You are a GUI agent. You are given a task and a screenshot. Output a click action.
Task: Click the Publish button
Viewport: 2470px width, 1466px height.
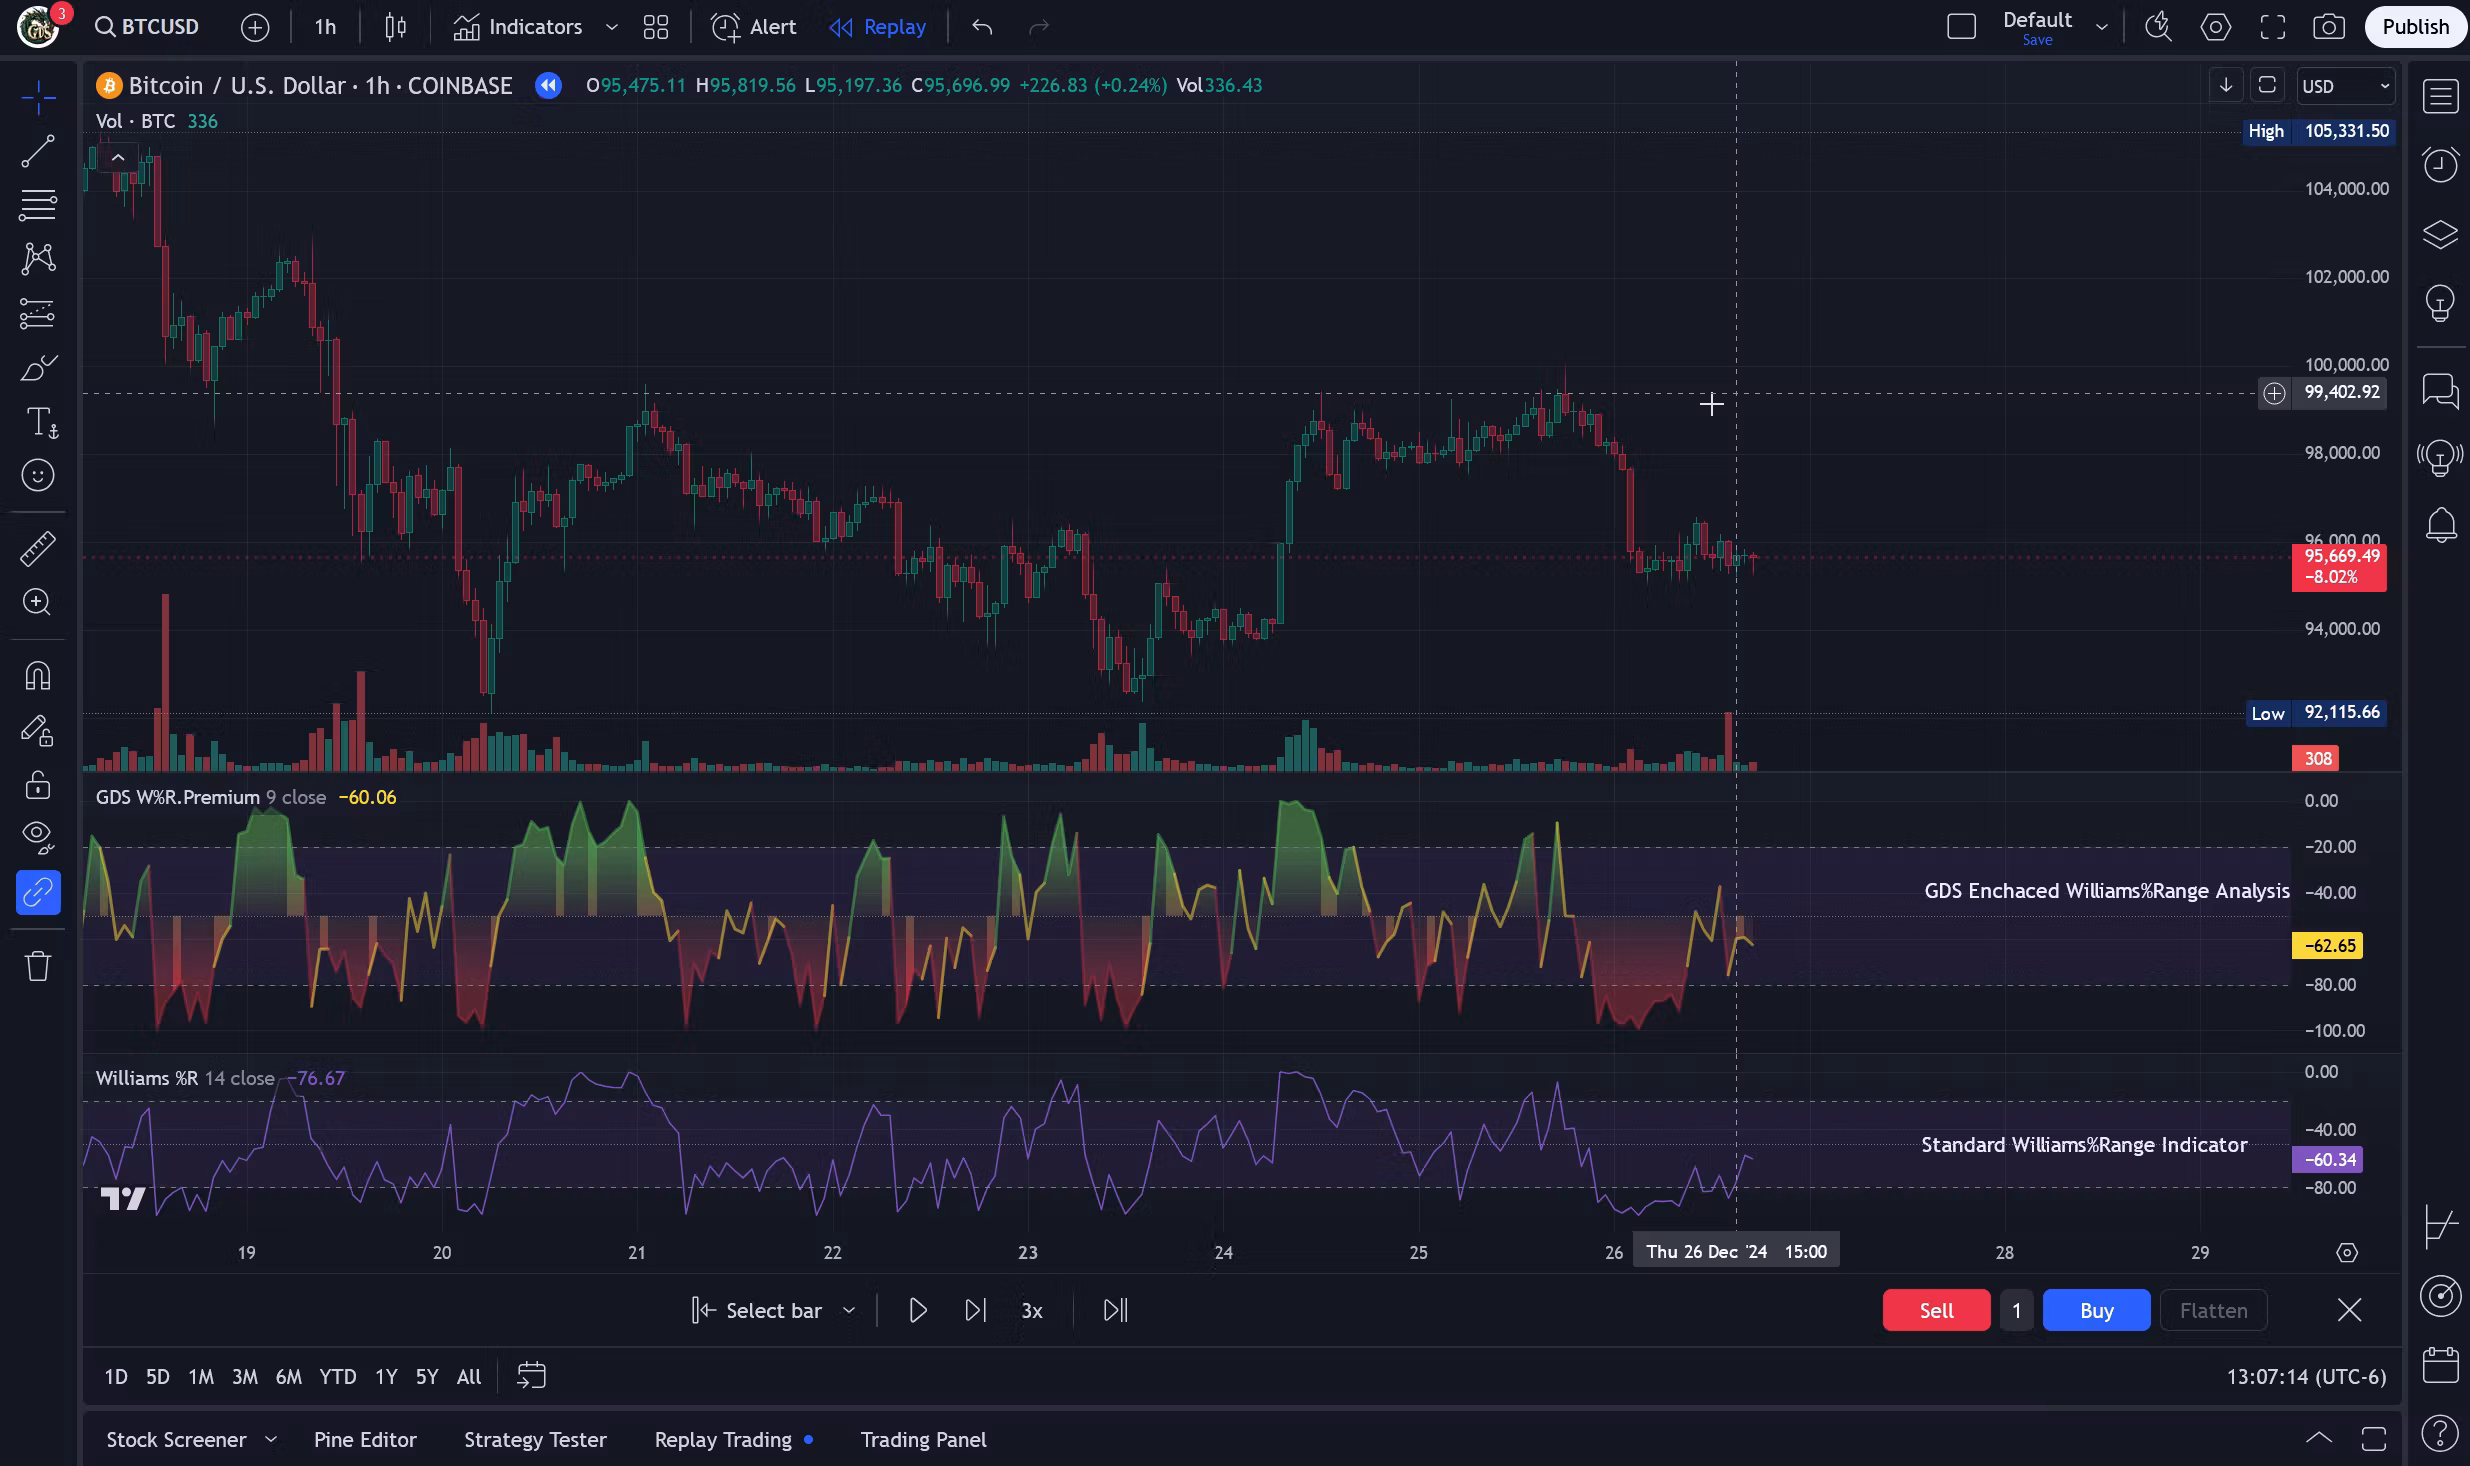(x=2414, y=27)
